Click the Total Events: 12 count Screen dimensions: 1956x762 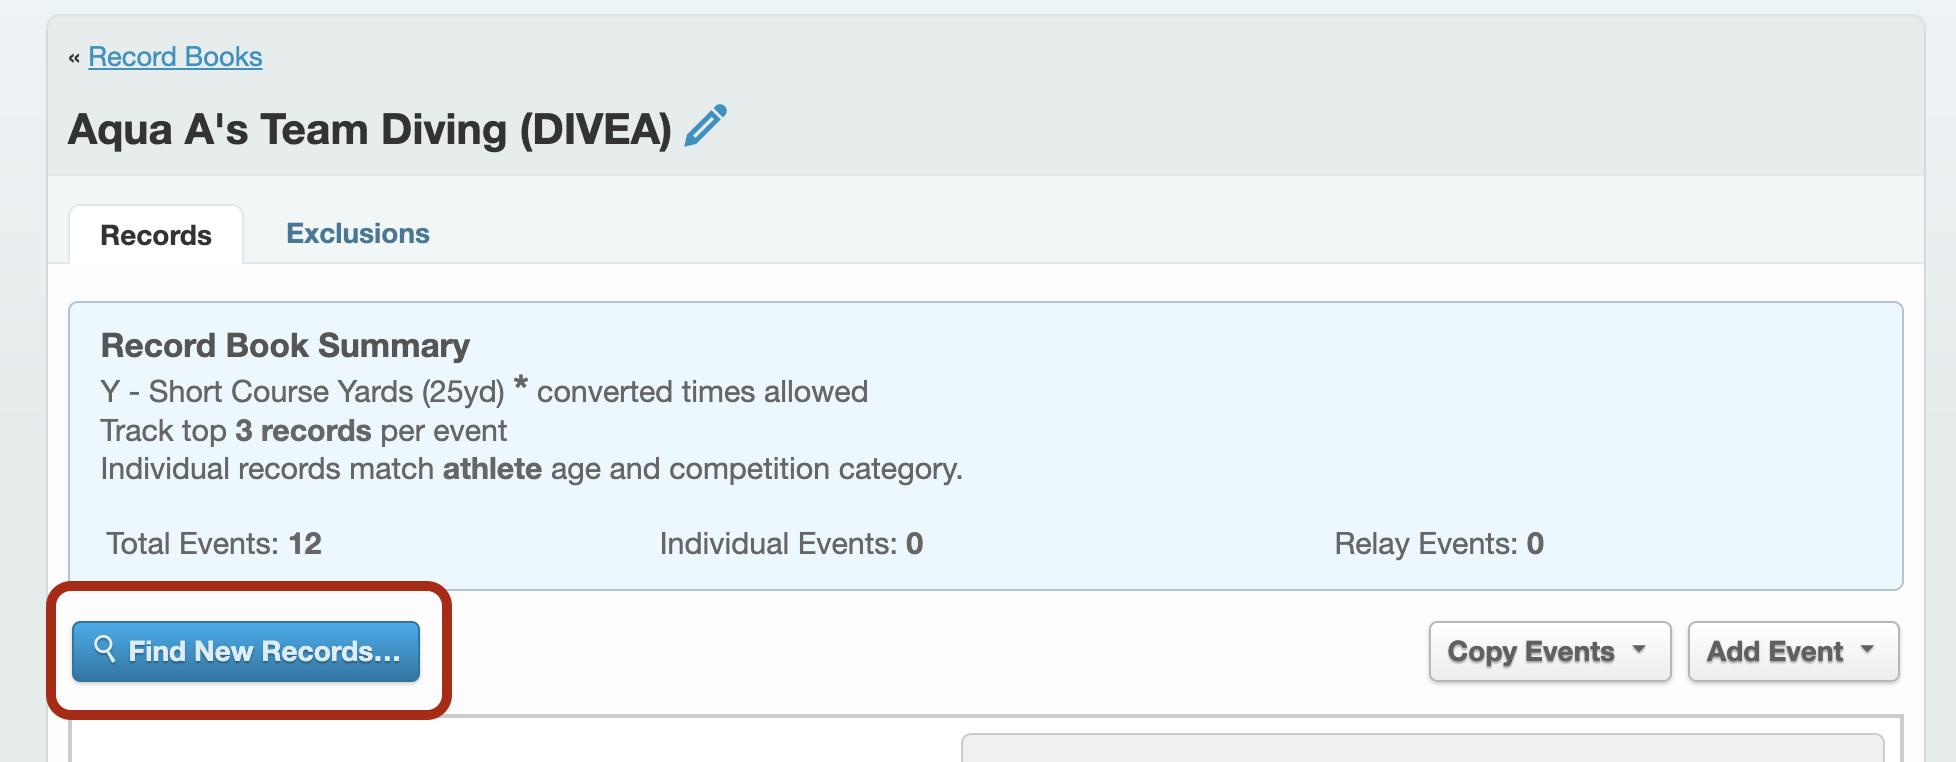(x=214, y=544)
